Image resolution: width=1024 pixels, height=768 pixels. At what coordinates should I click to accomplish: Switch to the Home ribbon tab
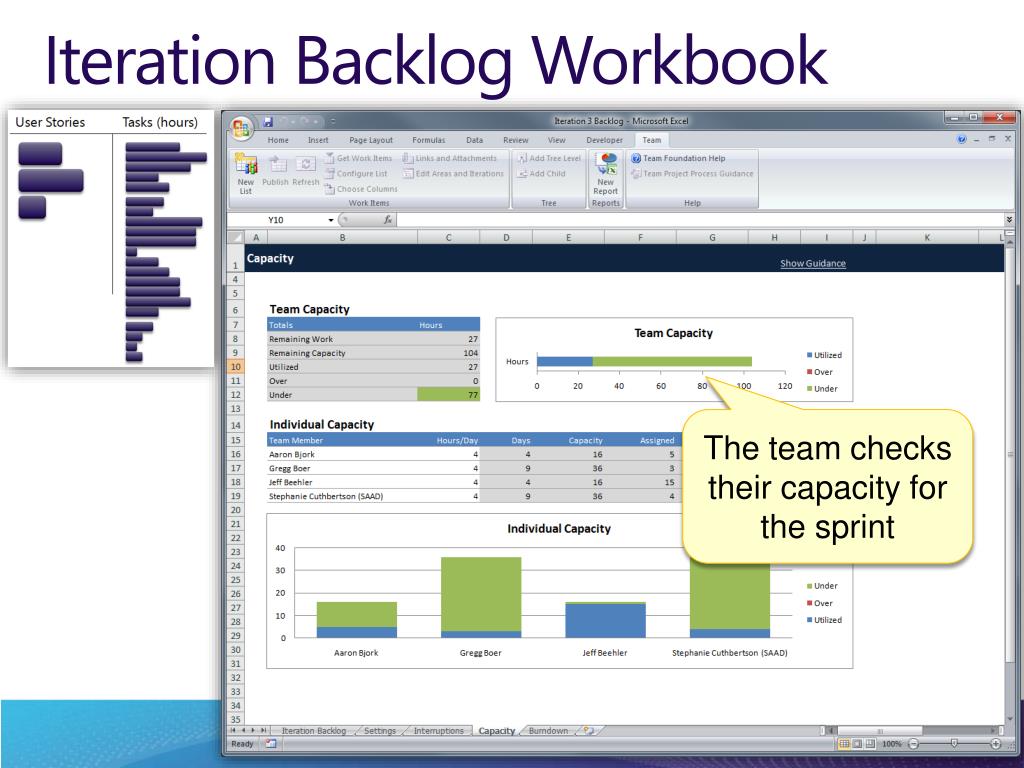pyautogui.click(x=278, y=140)
